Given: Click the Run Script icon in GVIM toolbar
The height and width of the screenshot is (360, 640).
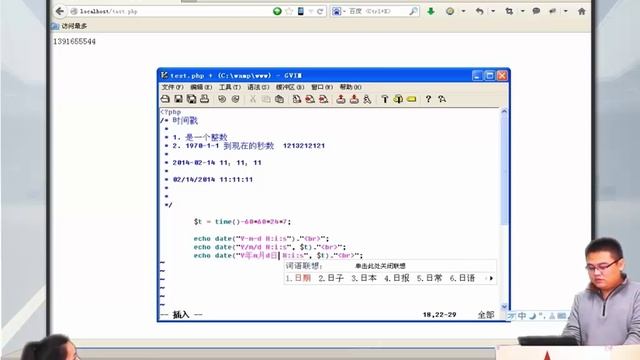Looking at the screenshot, I should pyautogui.click(x=367, y=99).
